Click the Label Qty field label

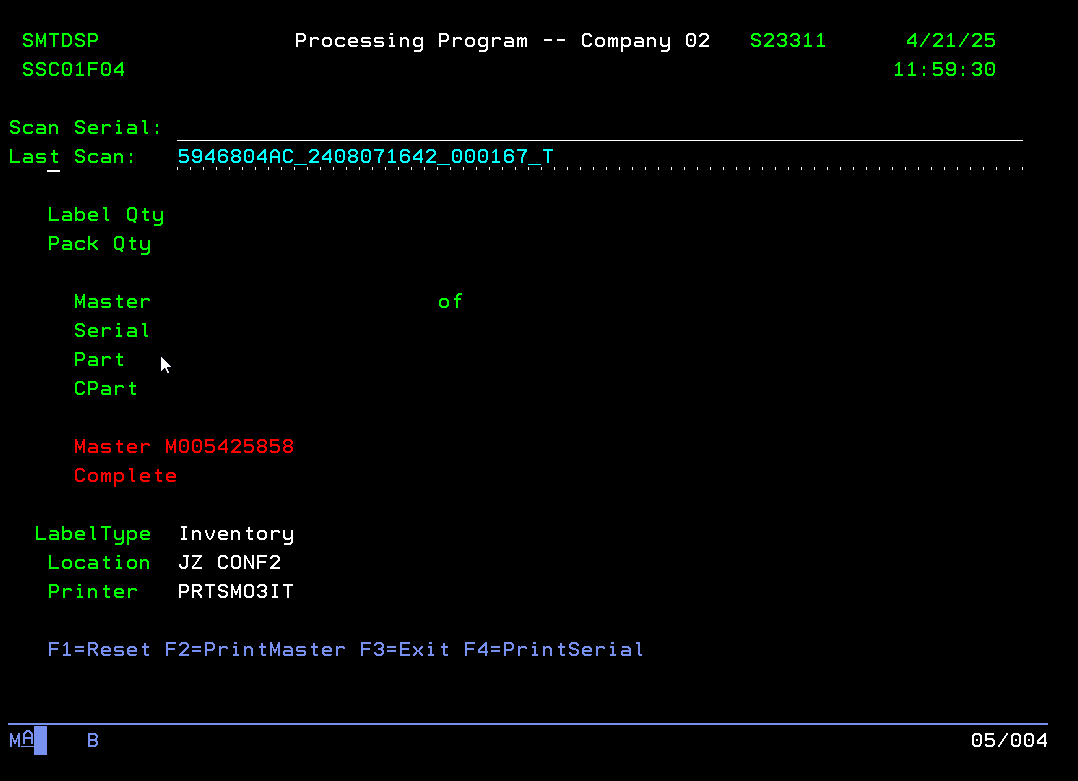click(106, 215)
